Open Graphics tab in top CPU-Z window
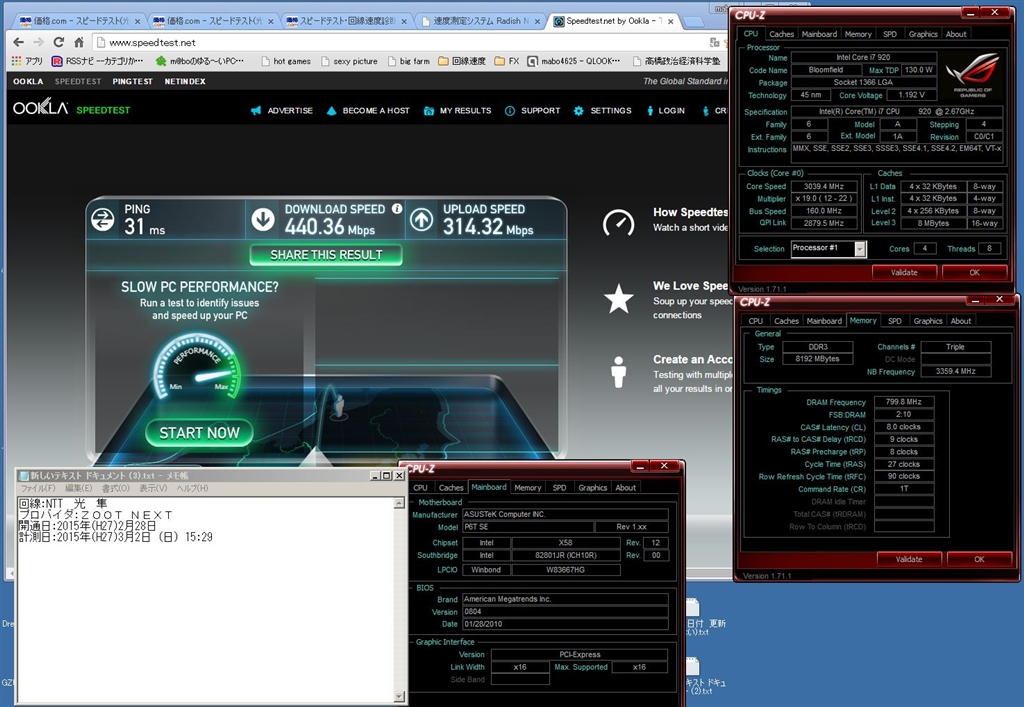 pos(923,34)
